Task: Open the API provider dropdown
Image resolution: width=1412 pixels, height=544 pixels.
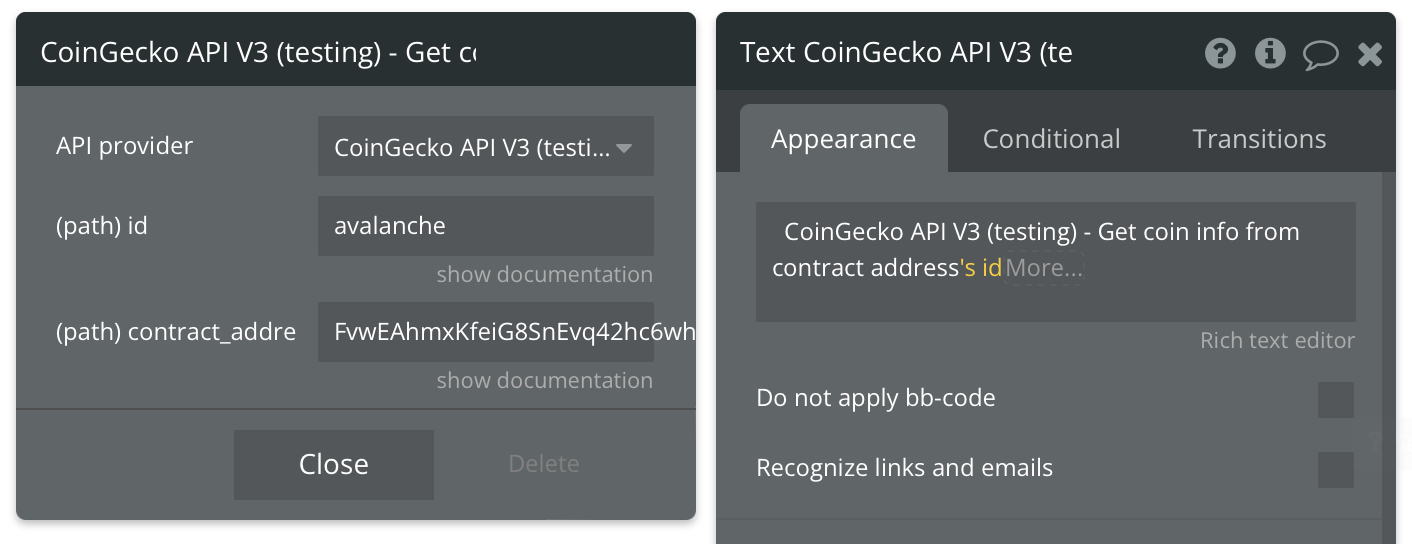Action: [486, 146]
